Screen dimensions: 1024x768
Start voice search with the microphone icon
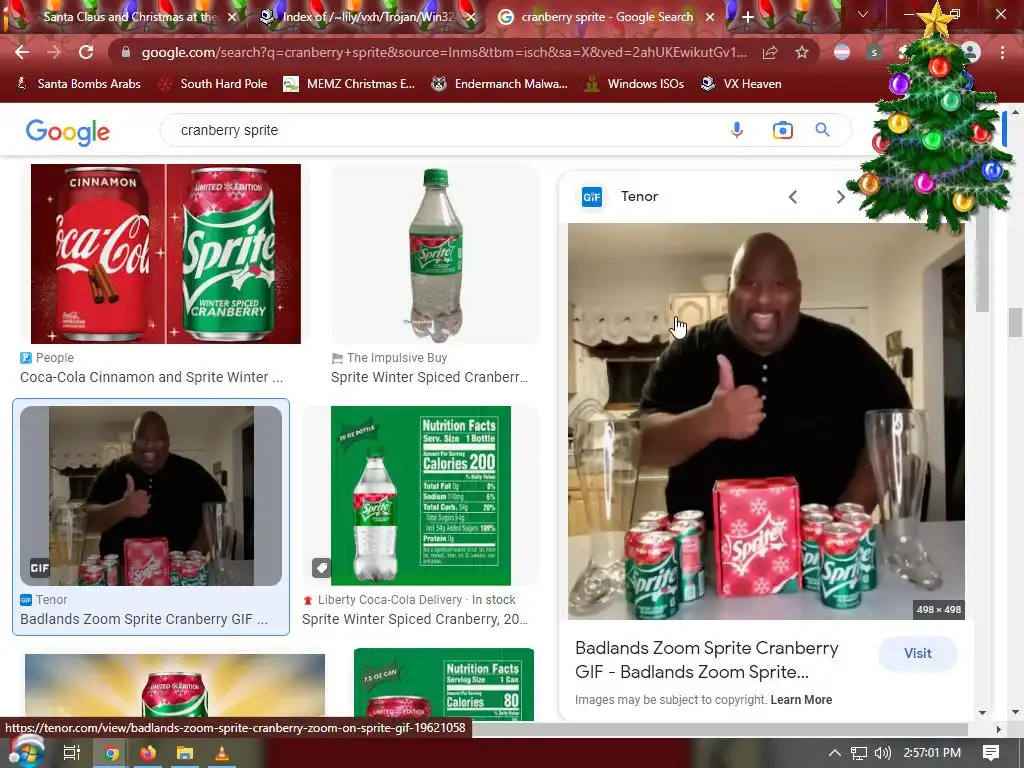click(737, 130)
